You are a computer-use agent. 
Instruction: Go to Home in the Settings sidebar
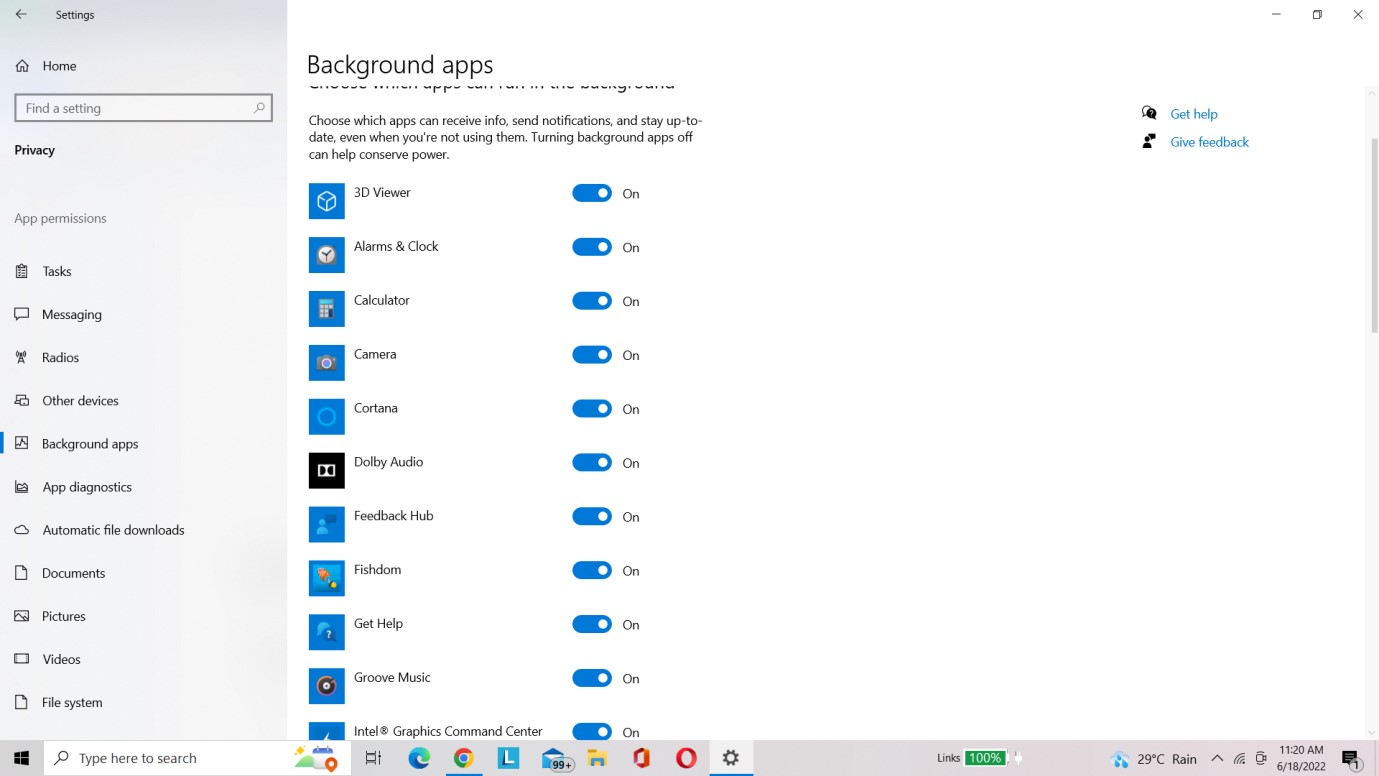click(x=60, y=66)
